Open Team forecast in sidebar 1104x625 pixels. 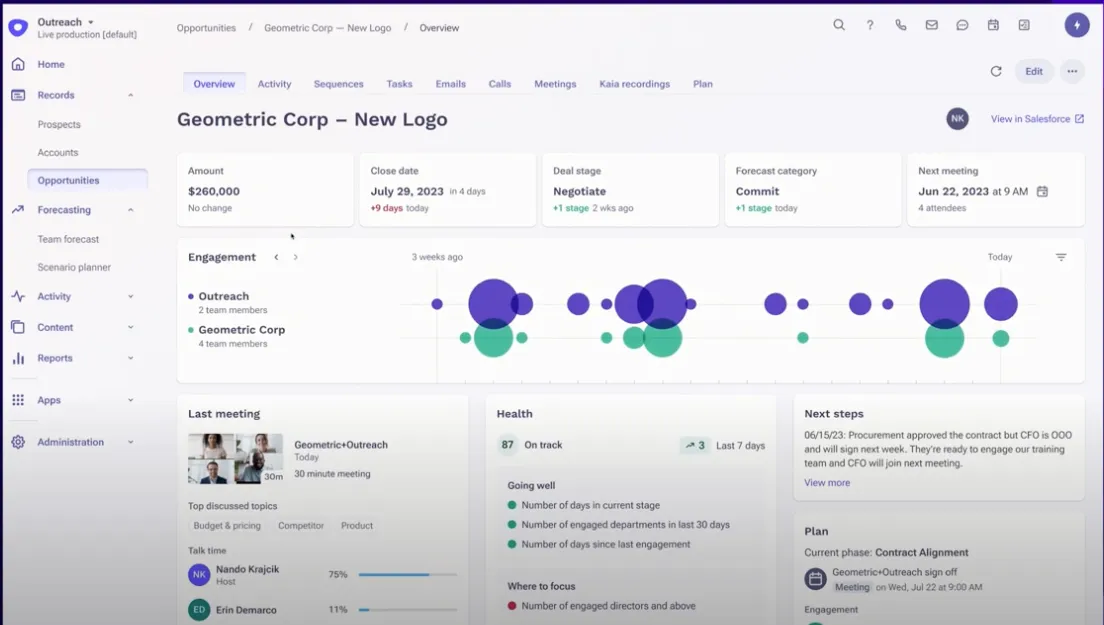click(68, 239)
